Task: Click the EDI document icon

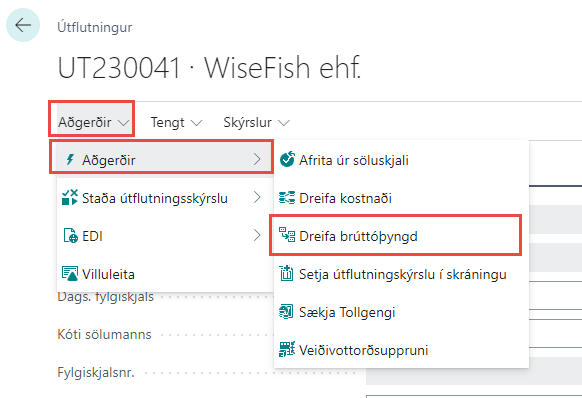Action: tap(70, 235)
